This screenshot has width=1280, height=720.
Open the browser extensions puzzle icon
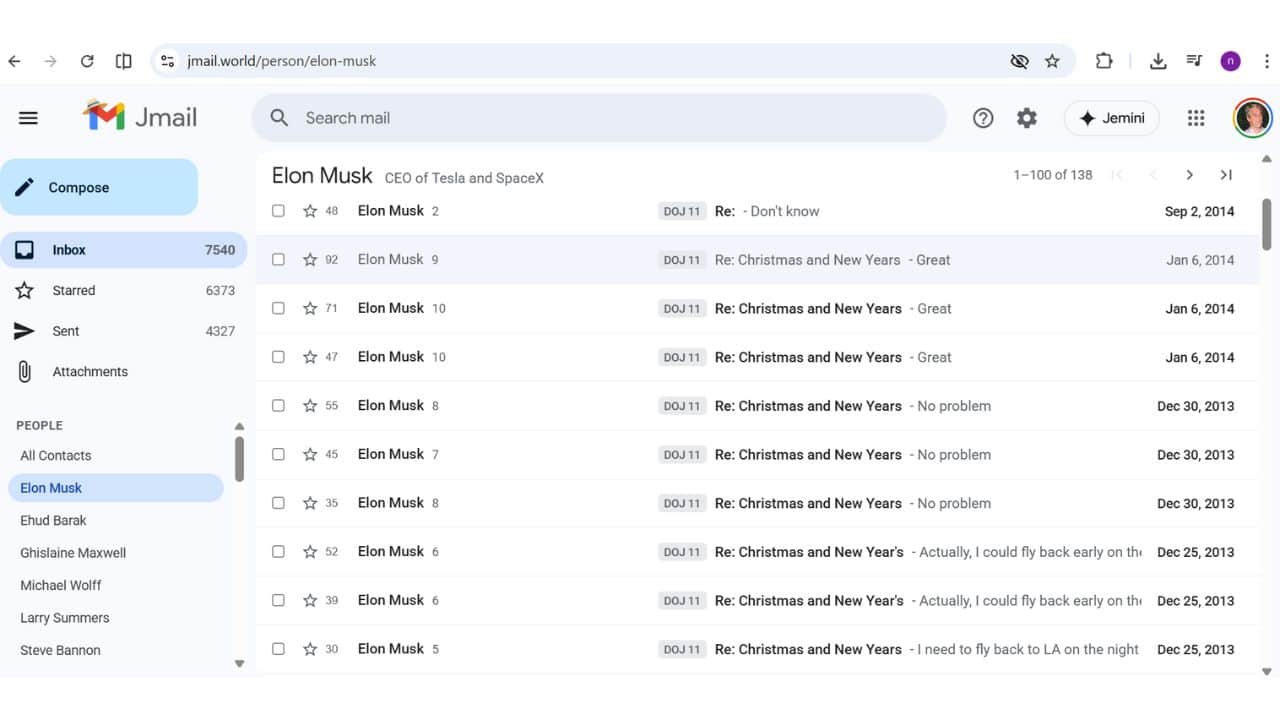tap(1104, 61)
